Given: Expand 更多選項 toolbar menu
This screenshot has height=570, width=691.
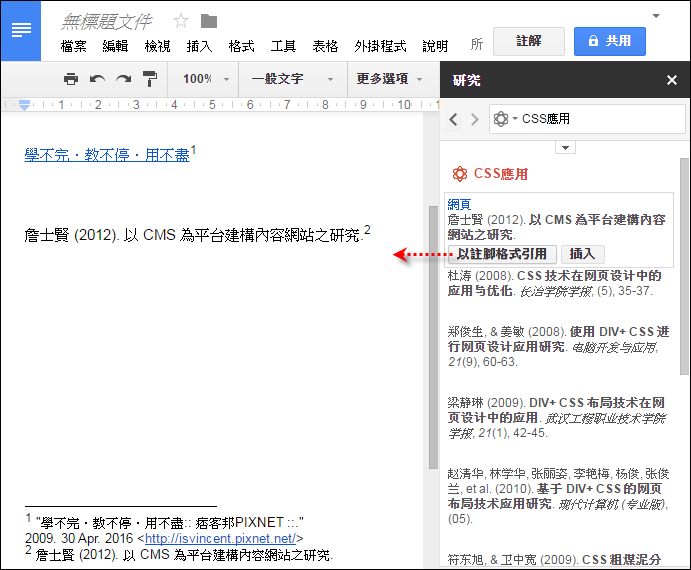Looking at the screenshot, I should 389,79.
